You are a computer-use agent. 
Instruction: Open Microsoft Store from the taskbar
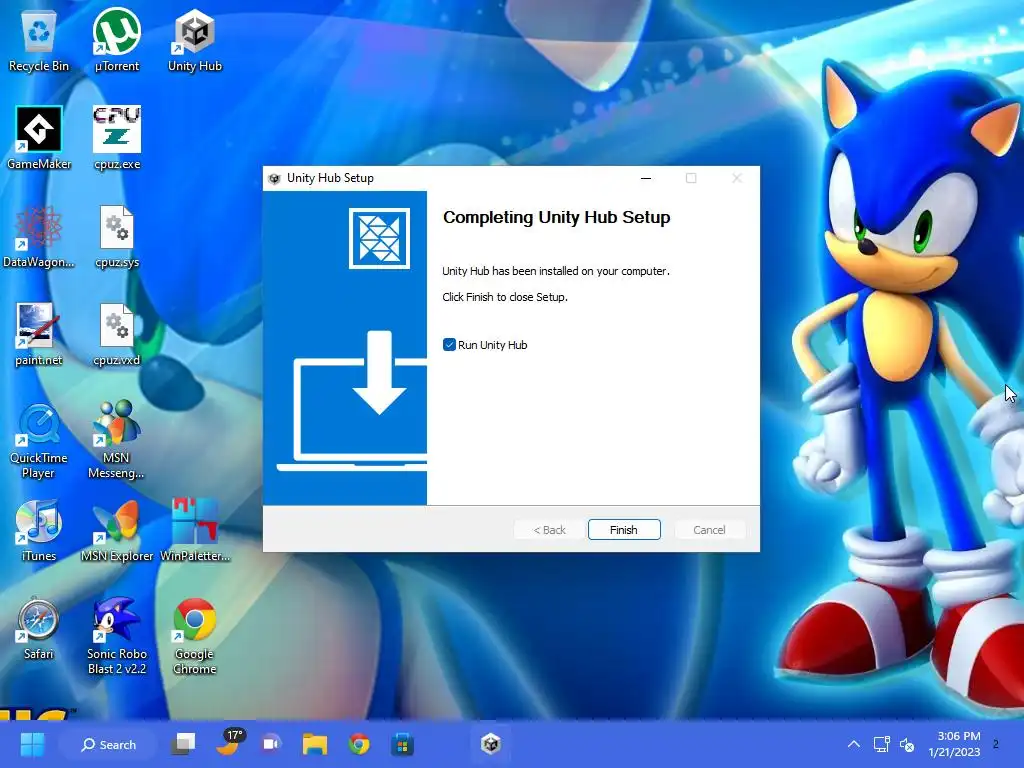[x=402, y=744]
